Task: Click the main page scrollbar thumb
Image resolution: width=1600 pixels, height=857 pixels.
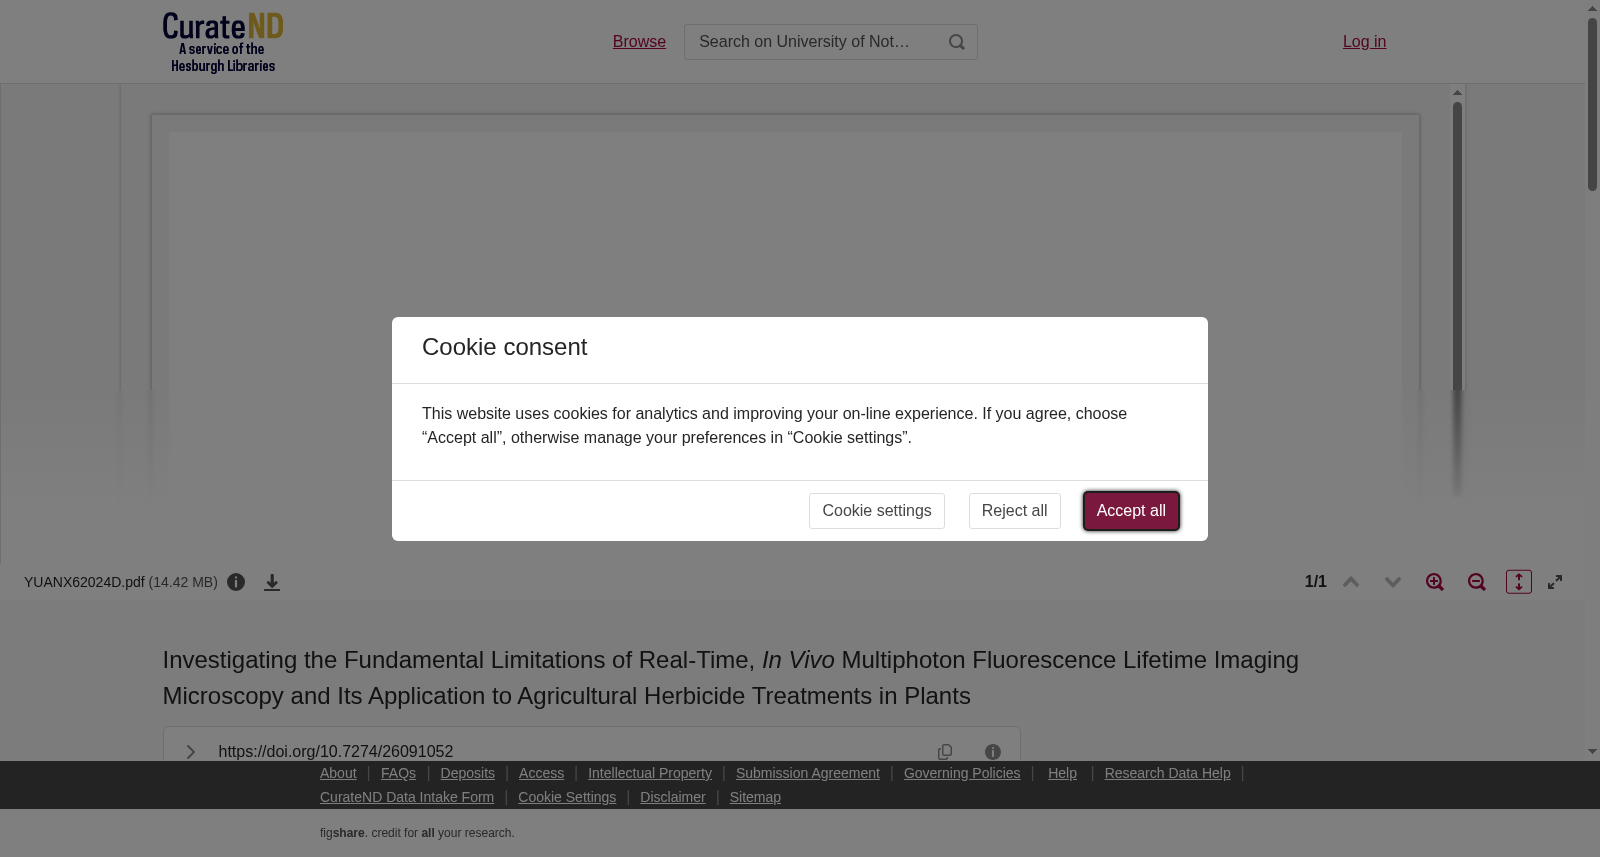Action: click(1592, 104)
